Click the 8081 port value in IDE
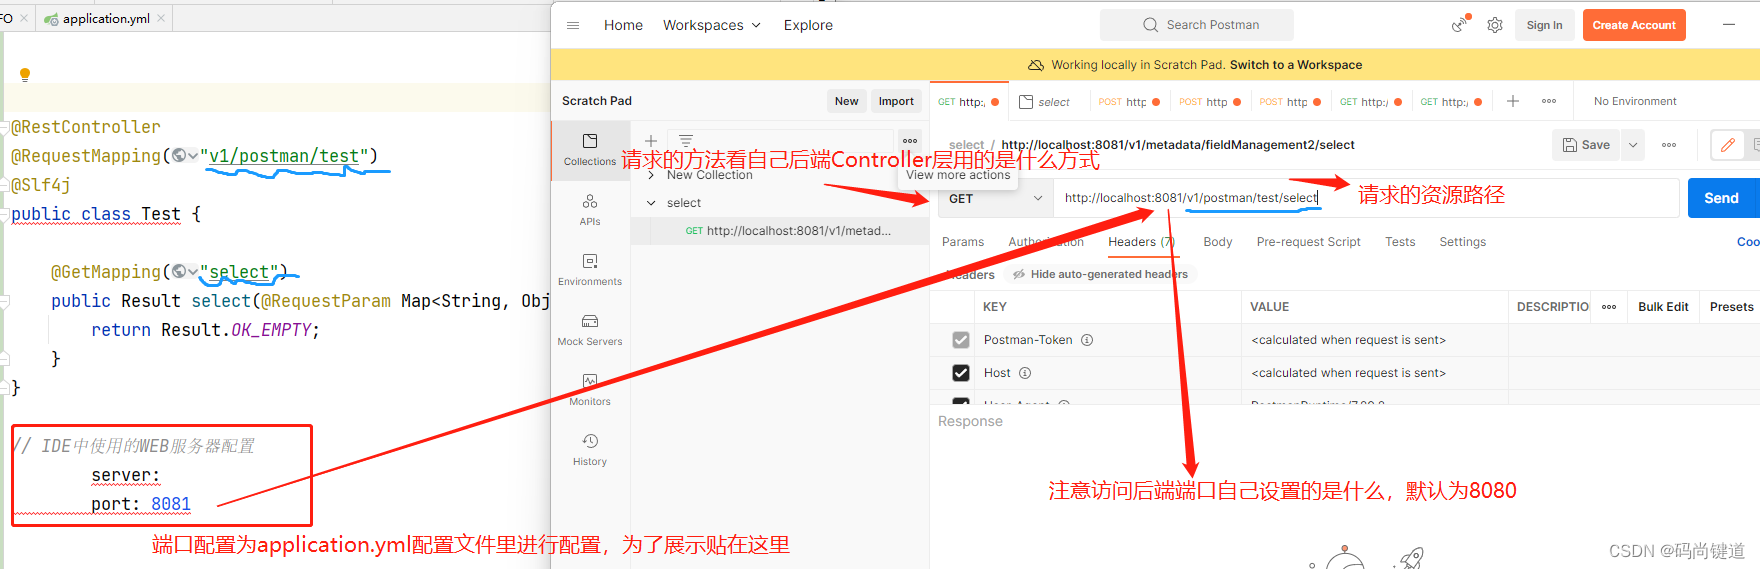 pos(171,504)
